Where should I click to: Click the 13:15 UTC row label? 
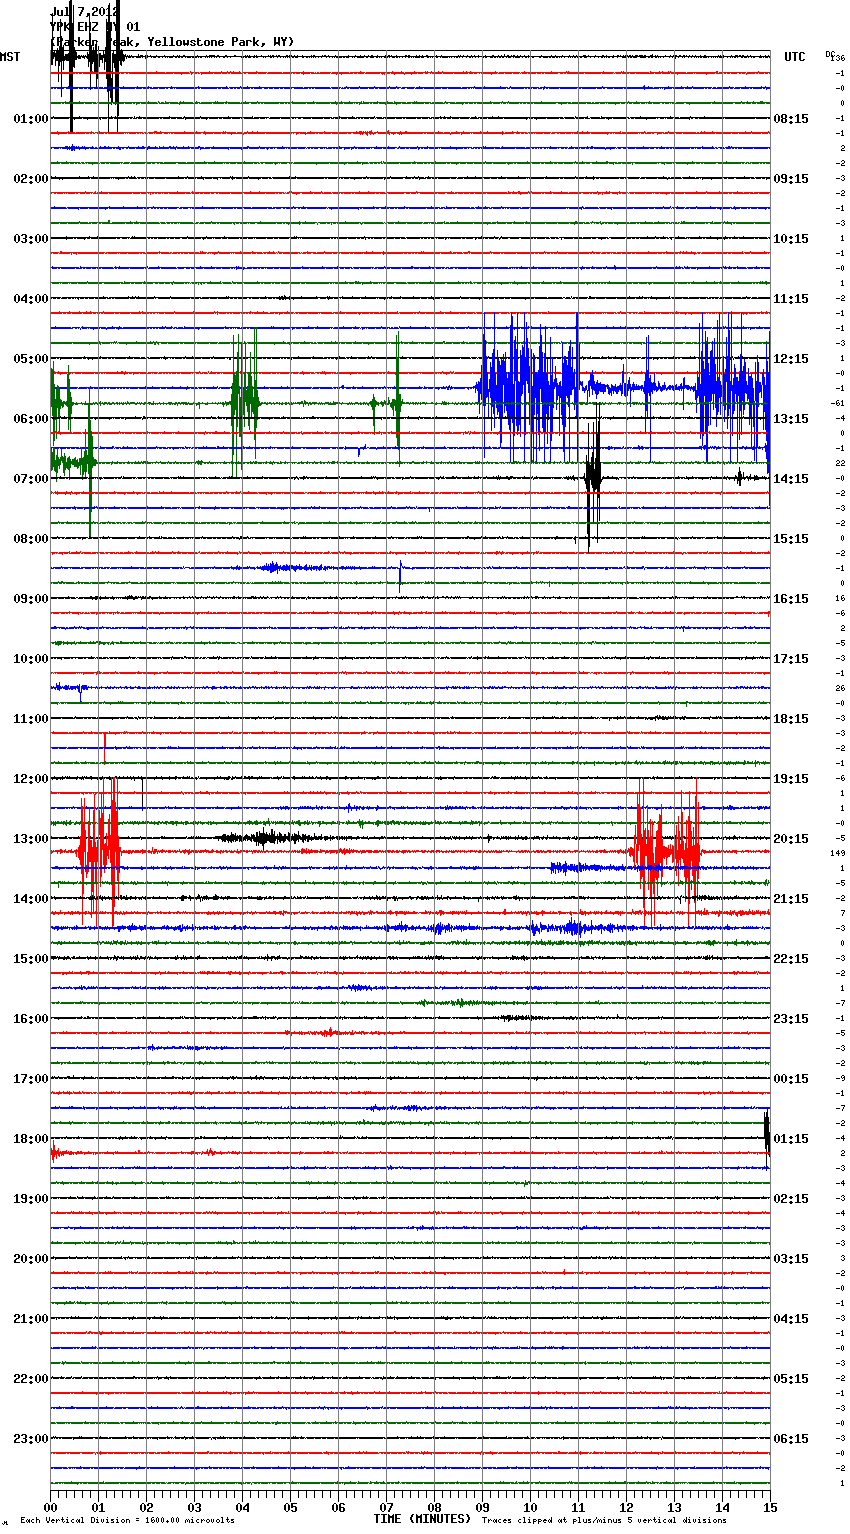[x=791, y=419]
